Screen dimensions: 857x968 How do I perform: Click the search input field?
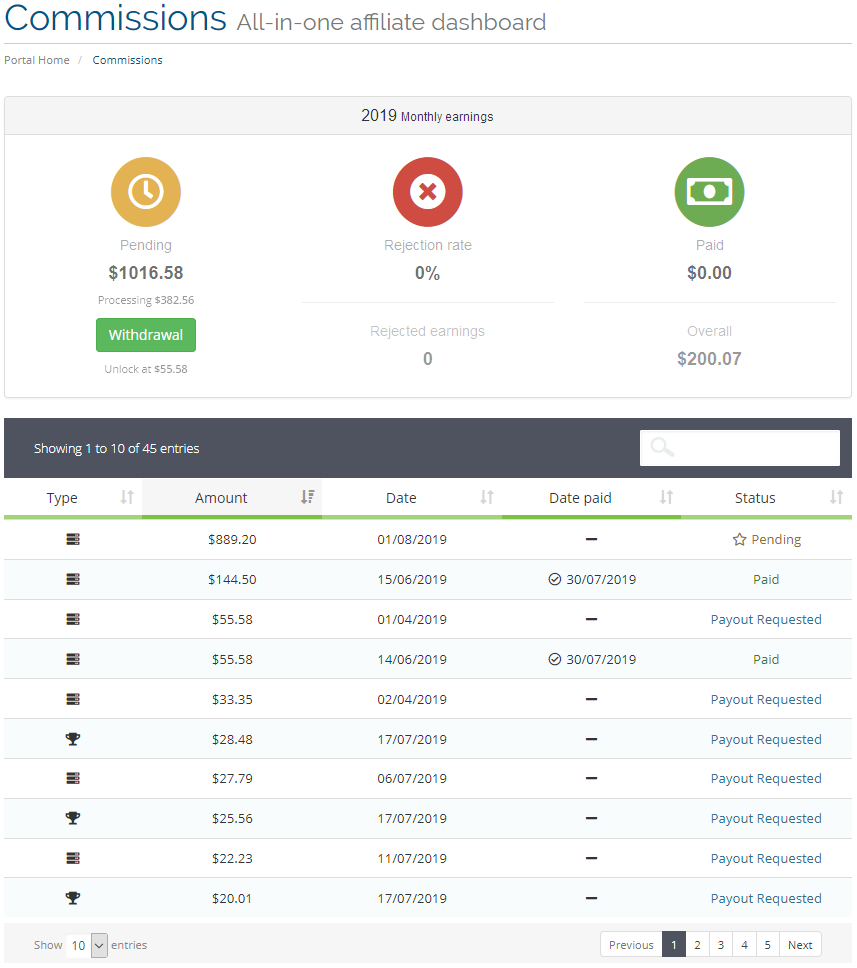coord(740,448)
